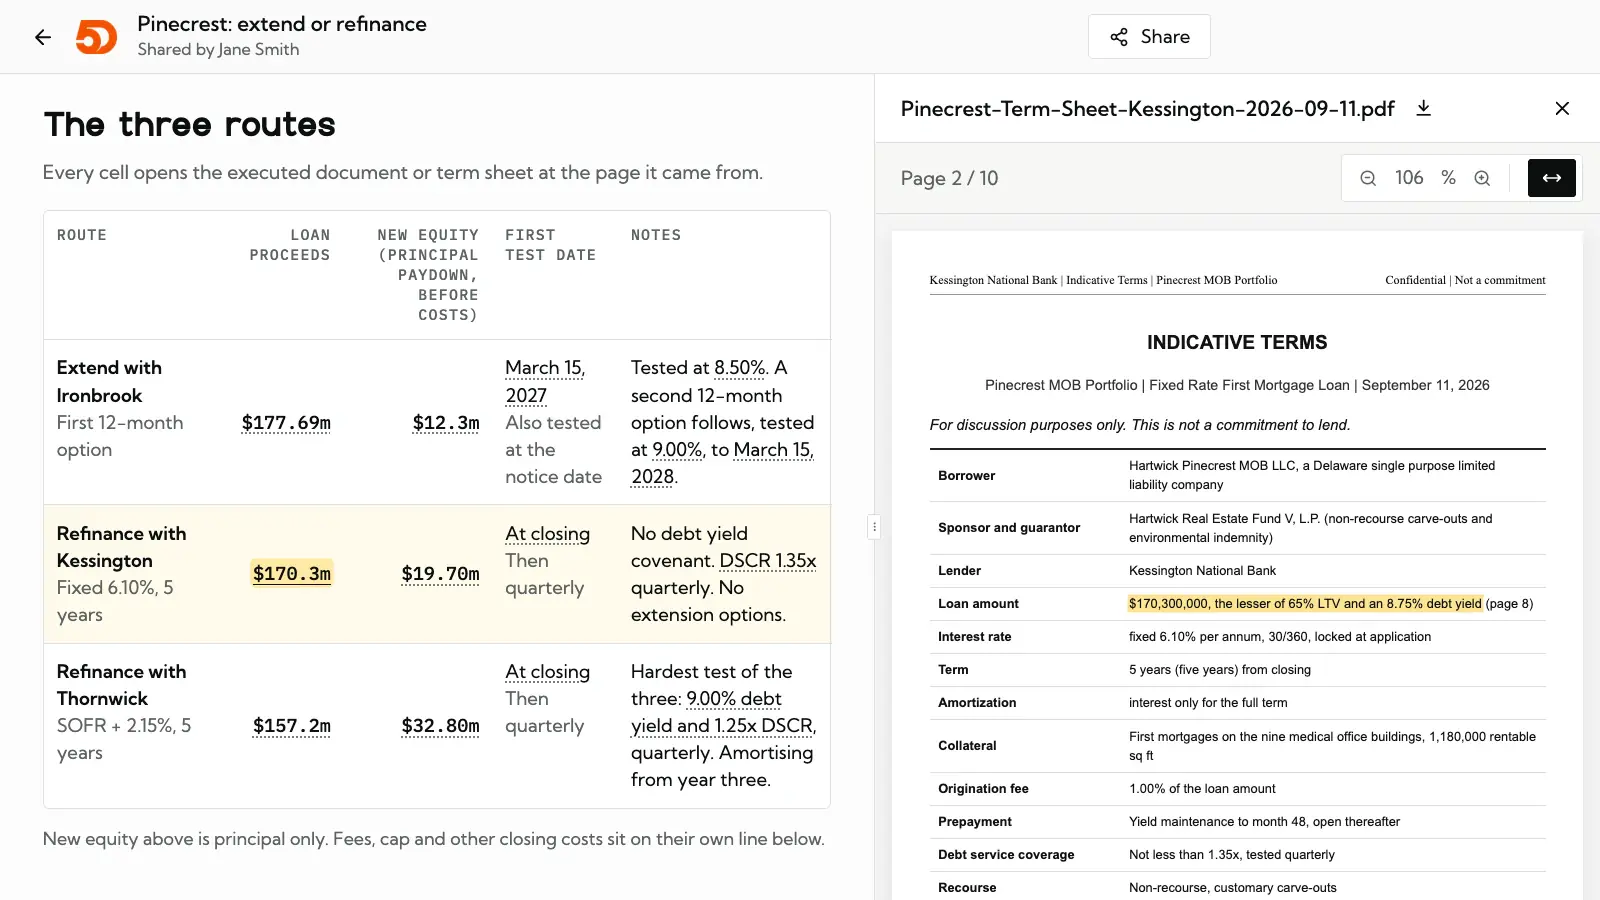Viewport: 1600px width, 900px height.
Task: Zoom out of the PDF page
Action: pos(1368,178)
